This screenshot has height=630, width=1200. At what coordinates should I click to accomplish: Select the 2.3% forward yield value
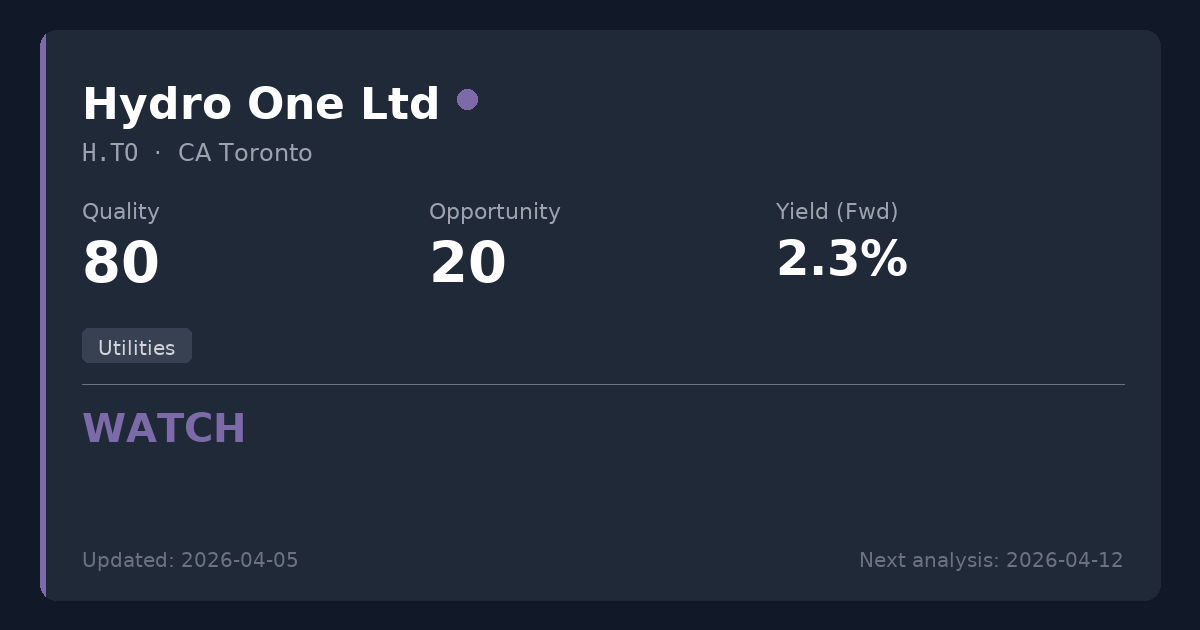click(841, 259)
